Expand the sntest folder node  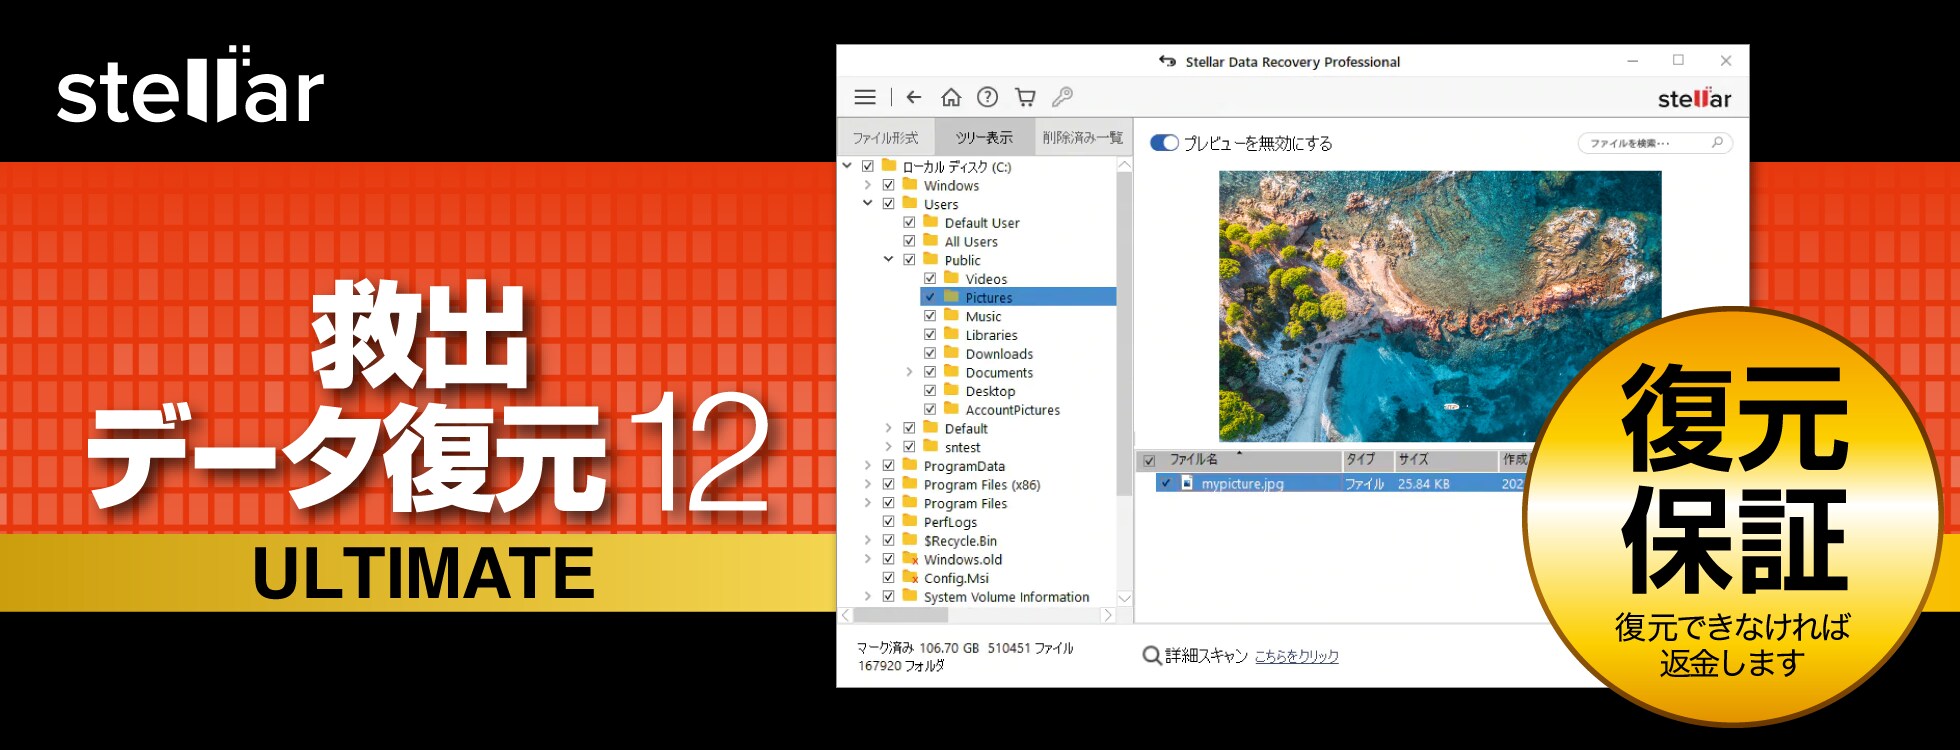click(x=888, y=447)
